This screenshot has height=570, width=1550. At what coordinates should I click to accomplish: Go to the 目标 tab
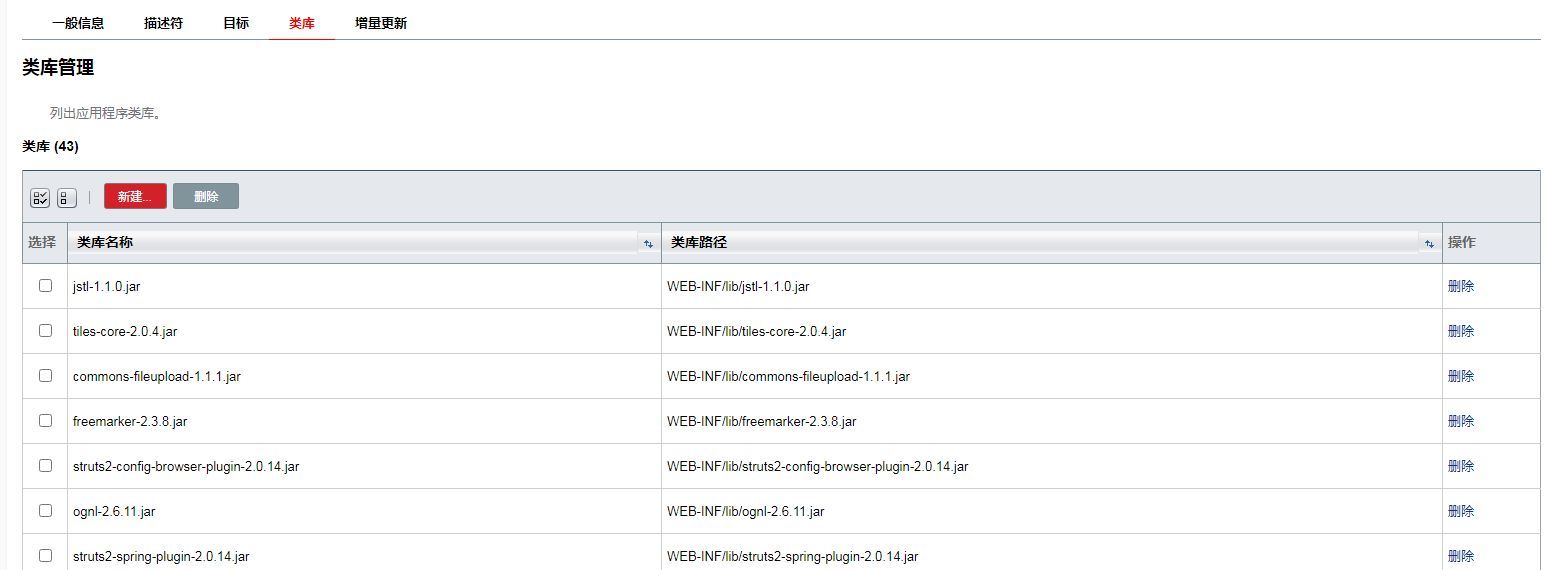(236, 23)
